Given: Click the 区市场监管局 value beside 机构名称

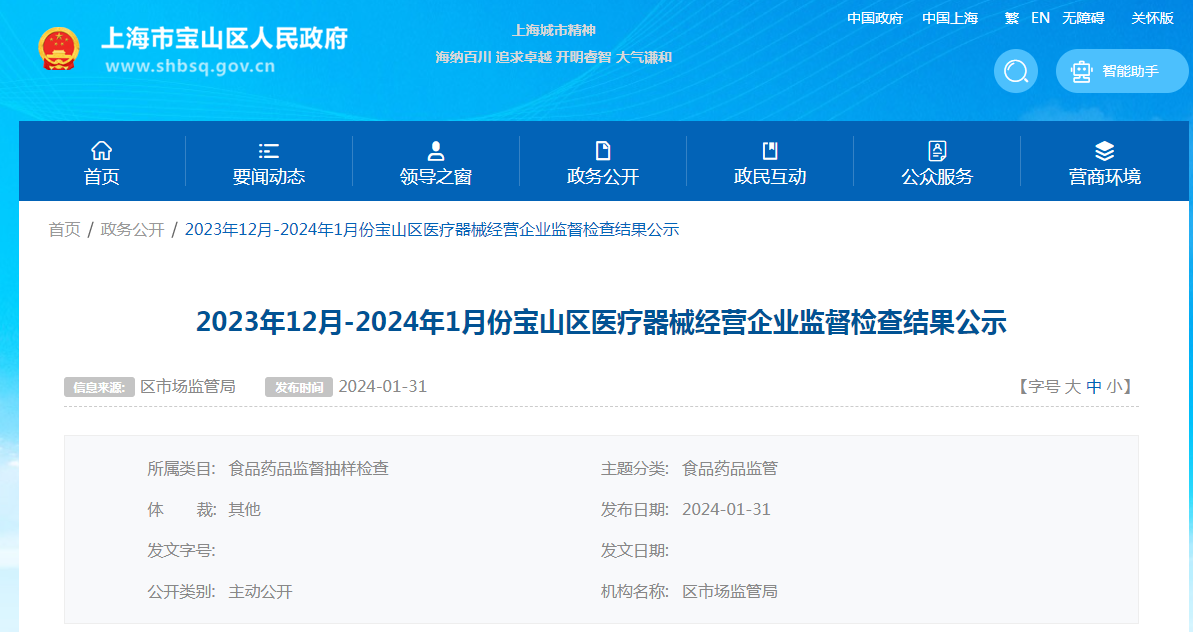Looking at the screenshot, I should tap(730, 592).
